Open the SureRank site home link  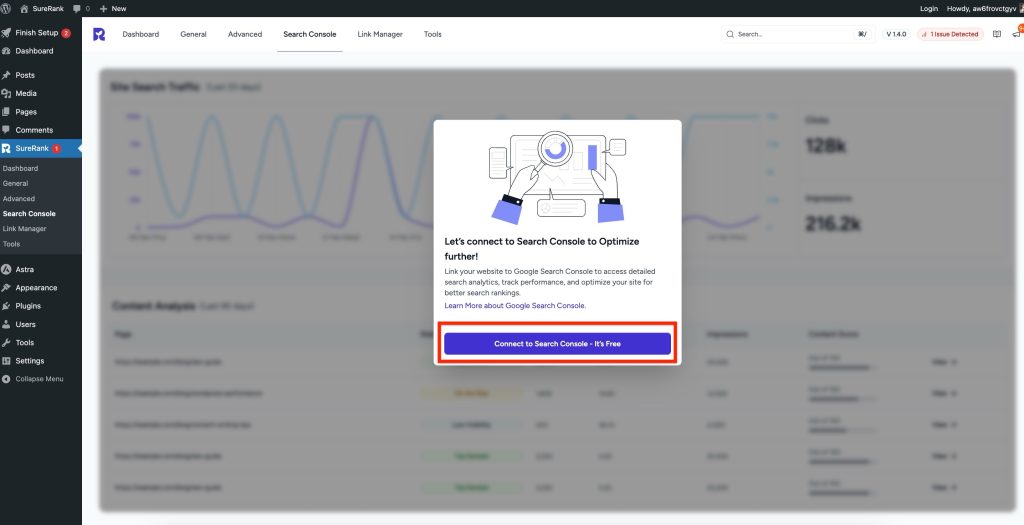(x=42, y=8)
